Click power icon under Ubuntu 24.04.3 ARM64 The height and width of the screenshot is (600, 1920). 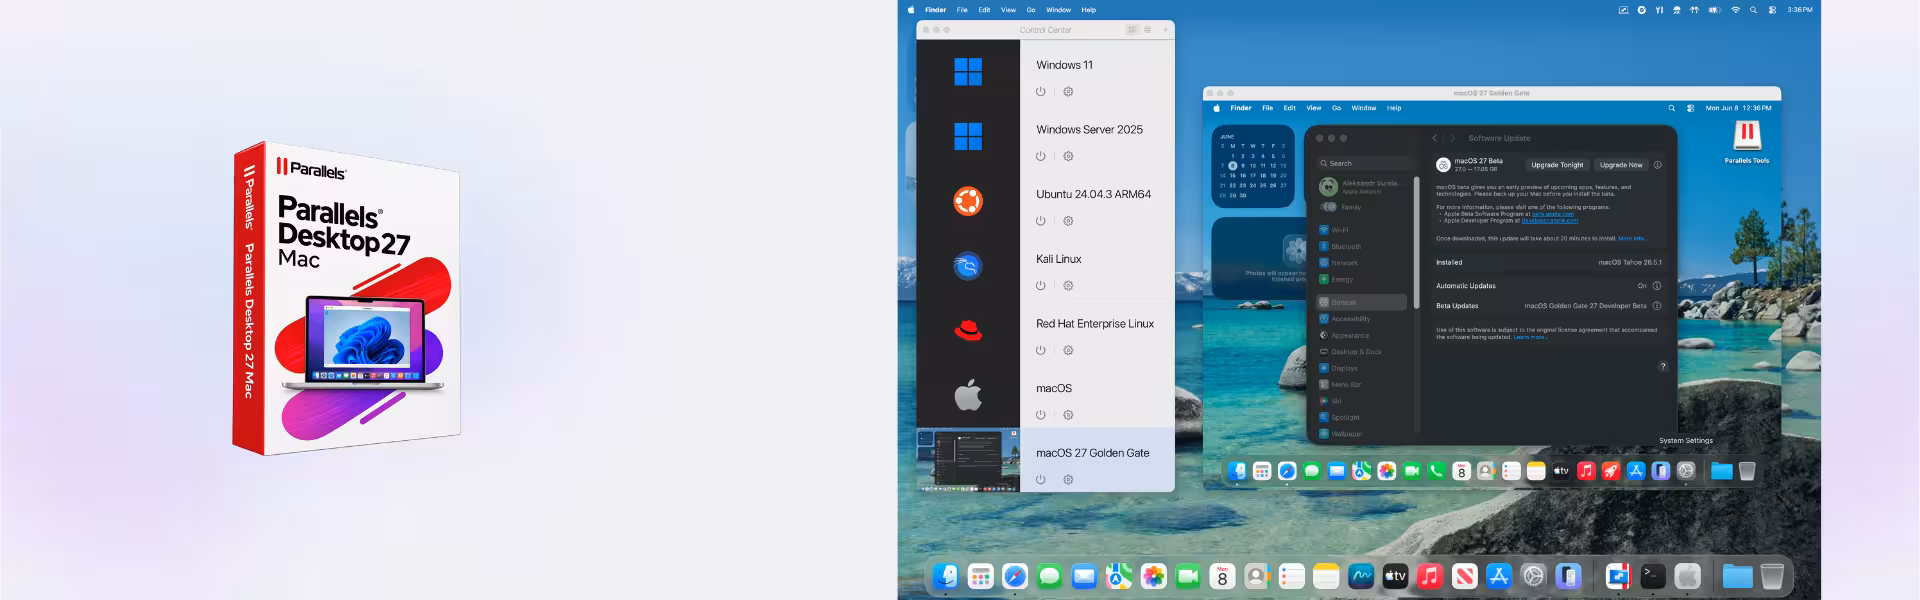1041,221
